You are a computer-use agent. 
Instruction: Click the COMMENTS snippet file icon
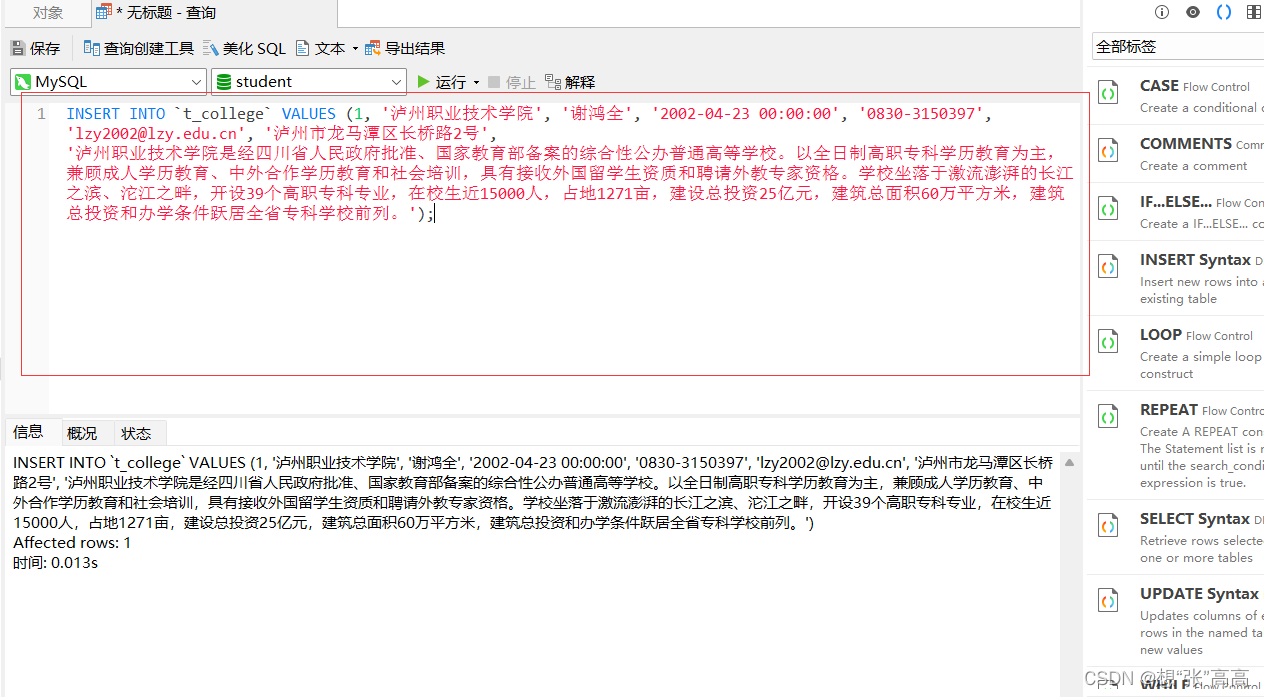[1108, 152]
